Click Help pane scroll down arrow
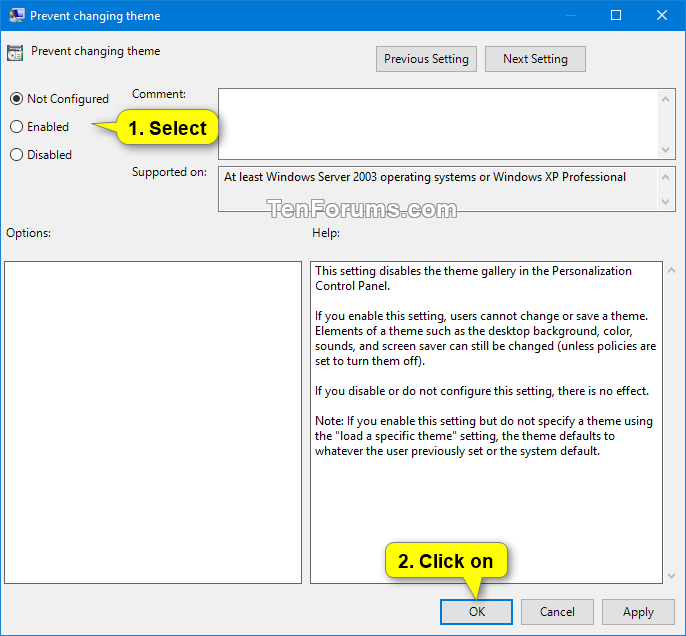Image resolution: width=686 pixels, height=636 pixels. 671,576
